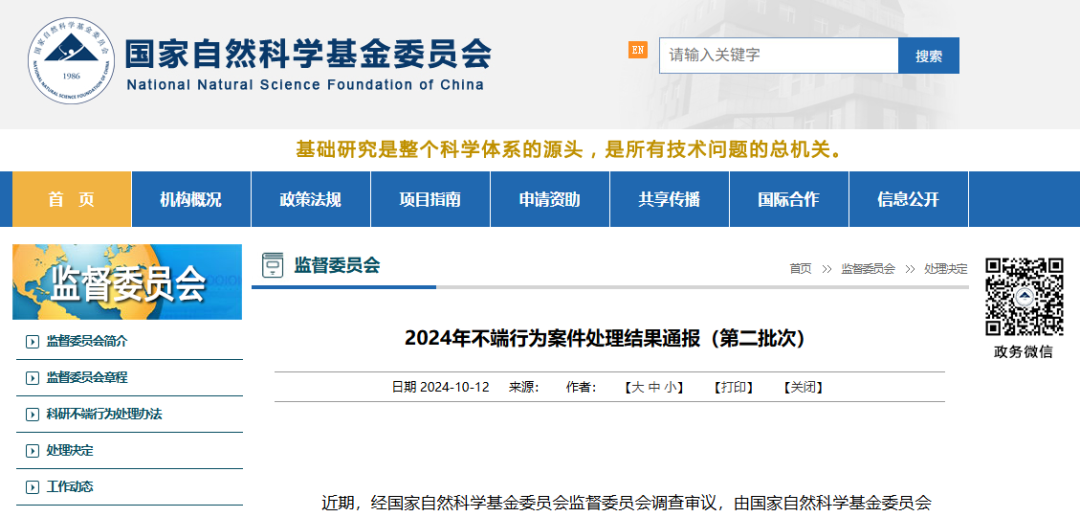Open the 信息公开 menu item
This screenshot has height=517, width=1080.
908,200
